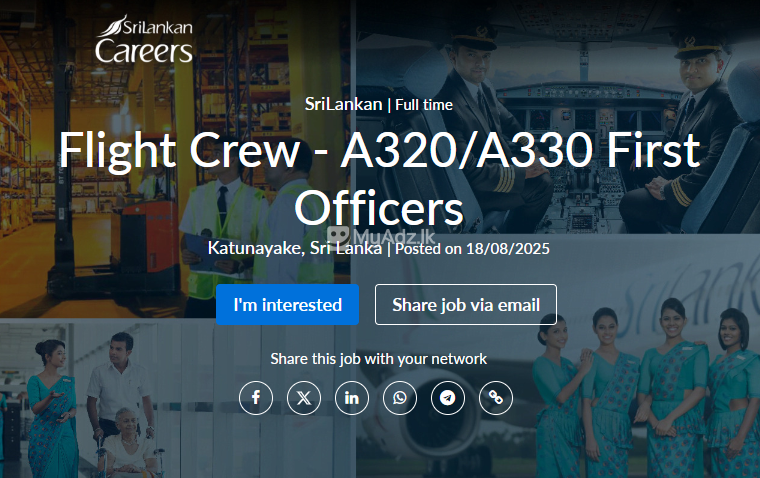The height and width of the screenshot is (478, 760).
Task: Click "Share this job with your network" text
Action: point(379,359)
